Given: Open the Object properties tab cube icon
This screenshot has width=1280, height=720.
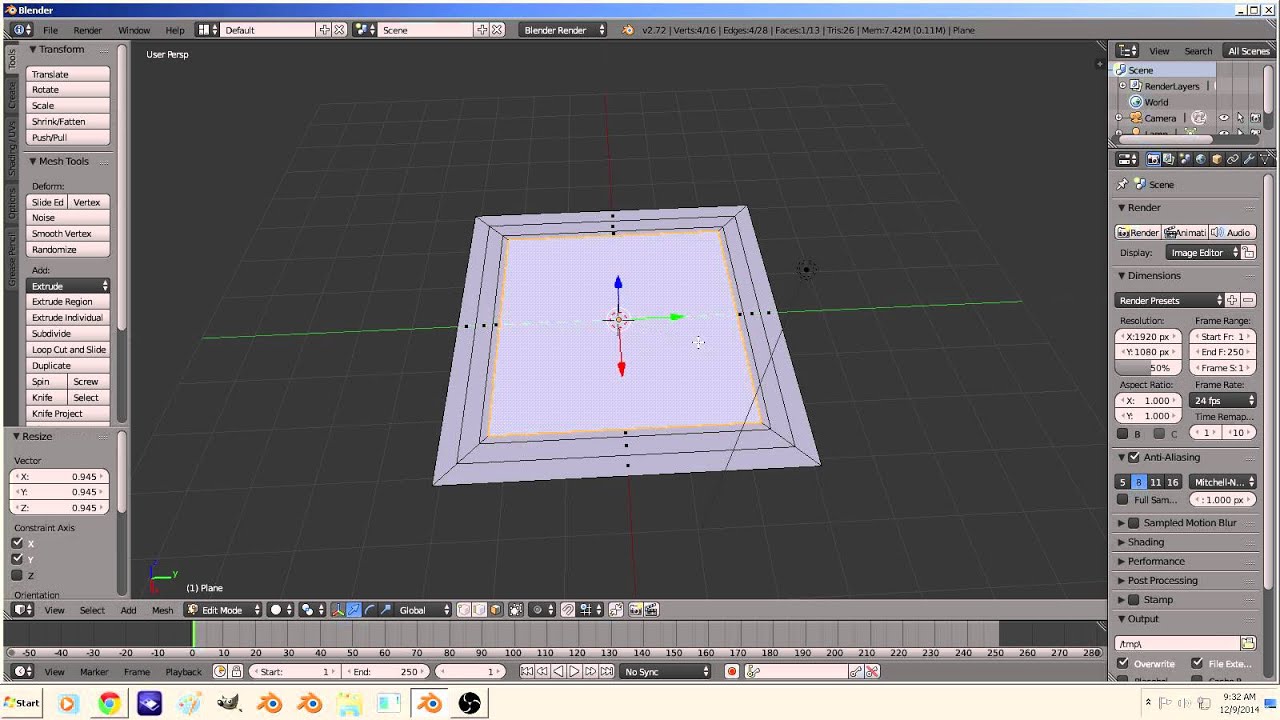Looking at the screenshot, I should point(1217,159).
